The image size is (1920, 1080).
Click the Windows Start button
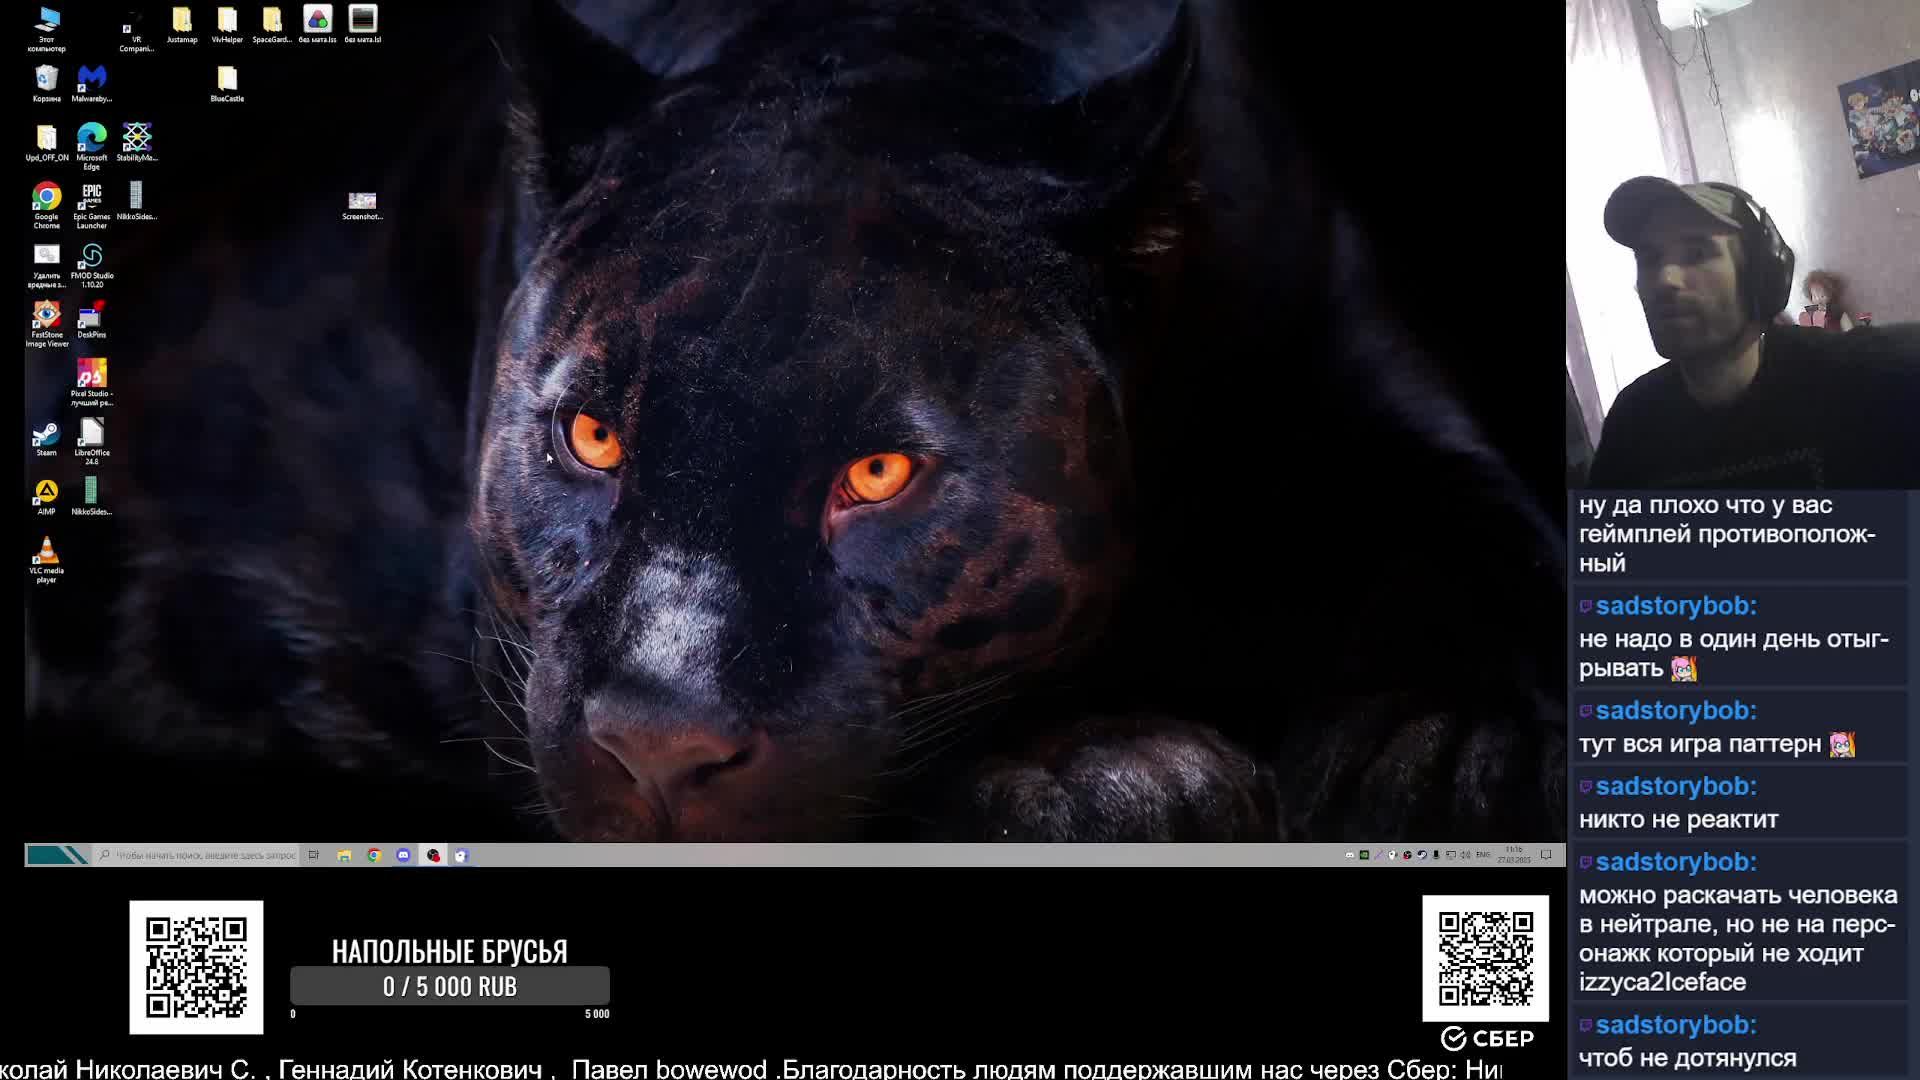(57, 855)
